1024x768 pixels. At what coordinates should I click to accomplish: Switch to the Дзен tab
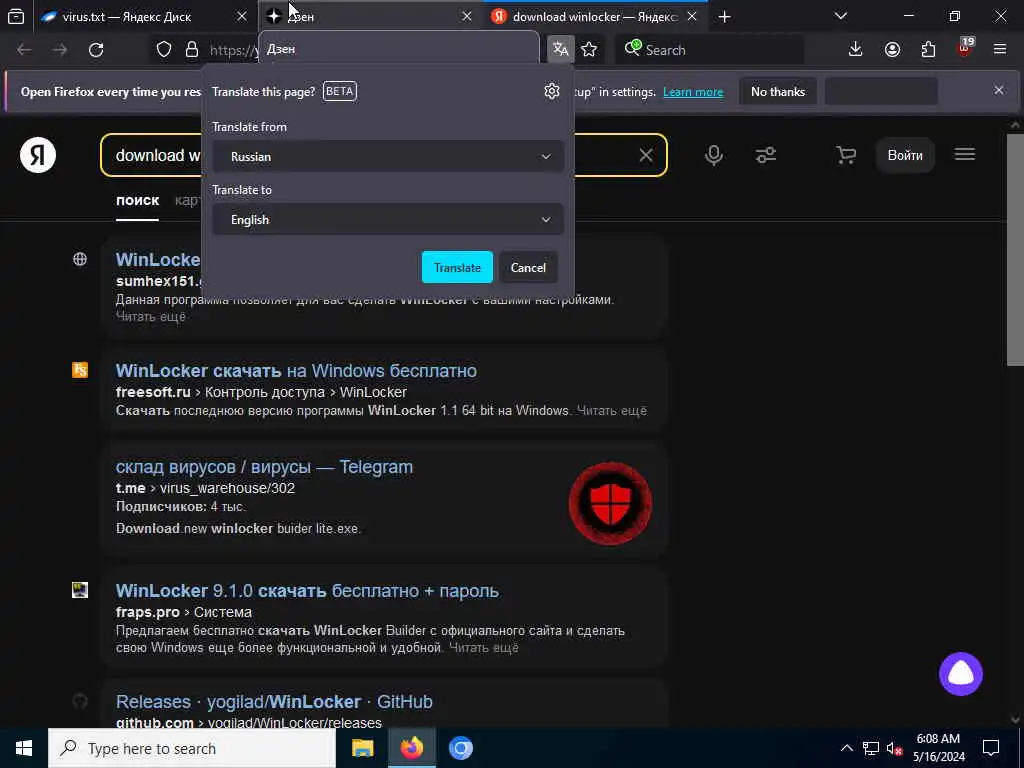[371, 17]
